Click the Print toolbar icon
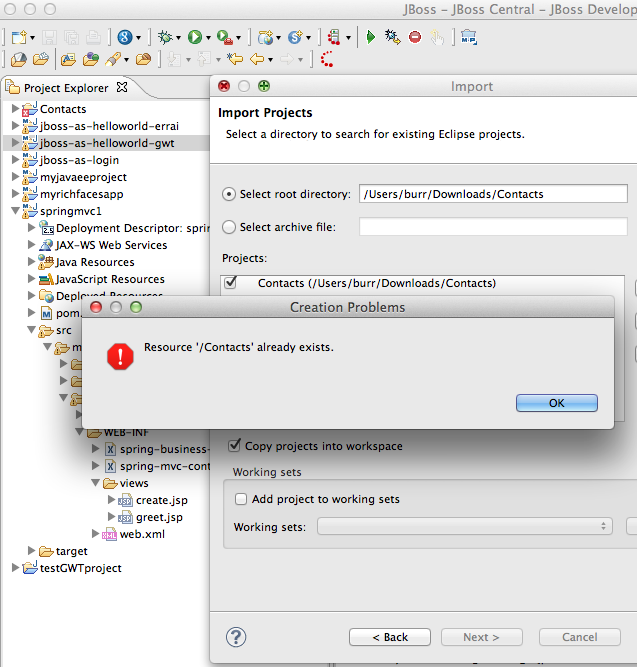Viewport: 637px width, 667px height. click(93, 37)
